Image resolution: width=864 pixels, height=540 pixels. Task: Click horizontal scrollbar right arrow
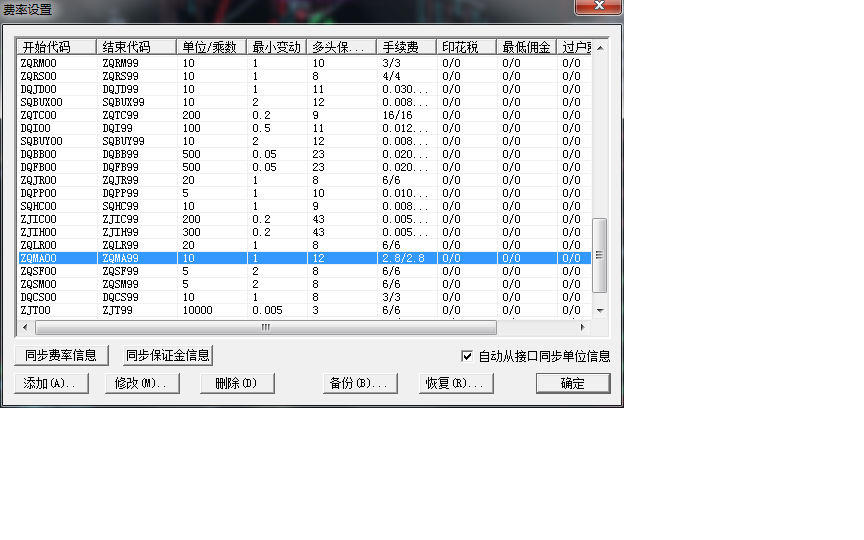click(583, 327)
